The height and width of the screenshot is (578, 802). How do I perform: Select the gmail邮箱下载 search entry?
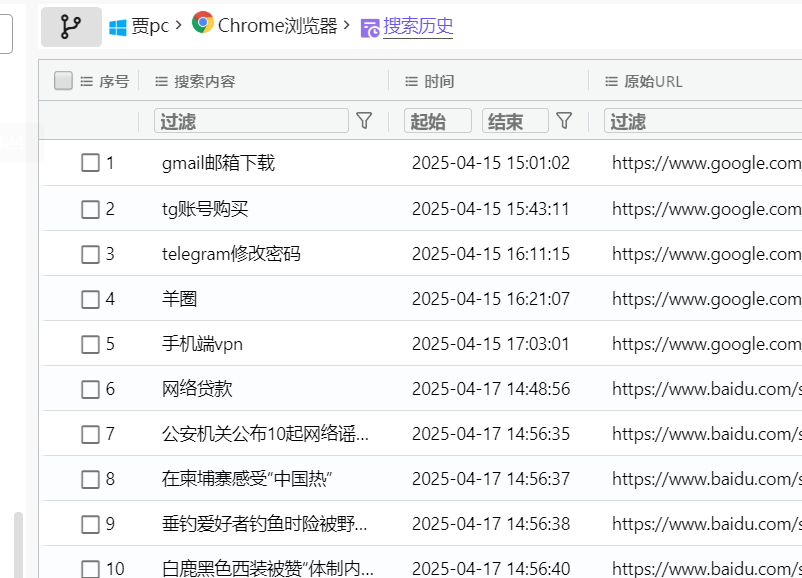[218, 163]
